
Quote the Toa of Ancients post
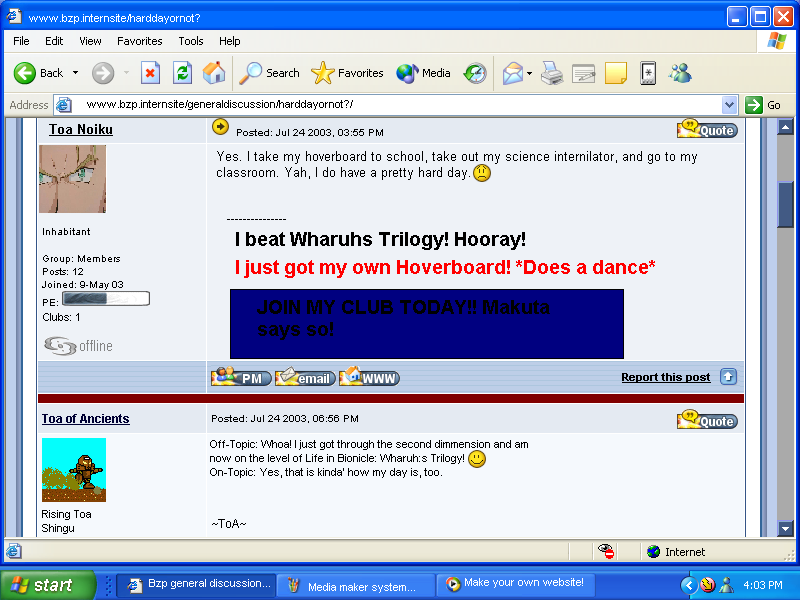707,420
